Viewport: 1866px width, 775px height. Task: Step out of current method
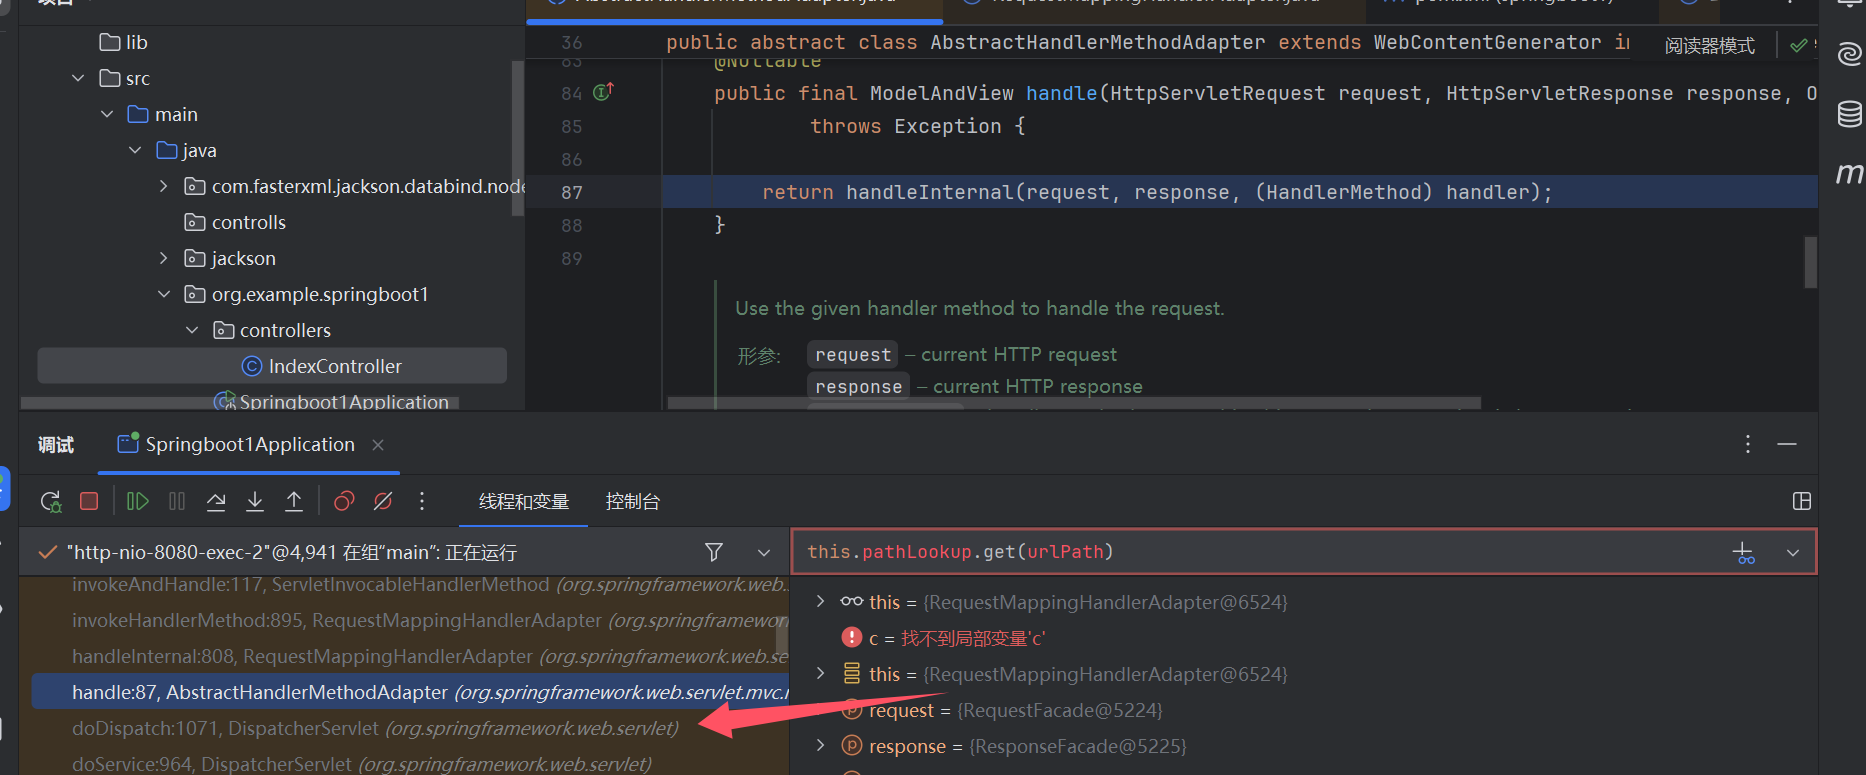[294, 501]
